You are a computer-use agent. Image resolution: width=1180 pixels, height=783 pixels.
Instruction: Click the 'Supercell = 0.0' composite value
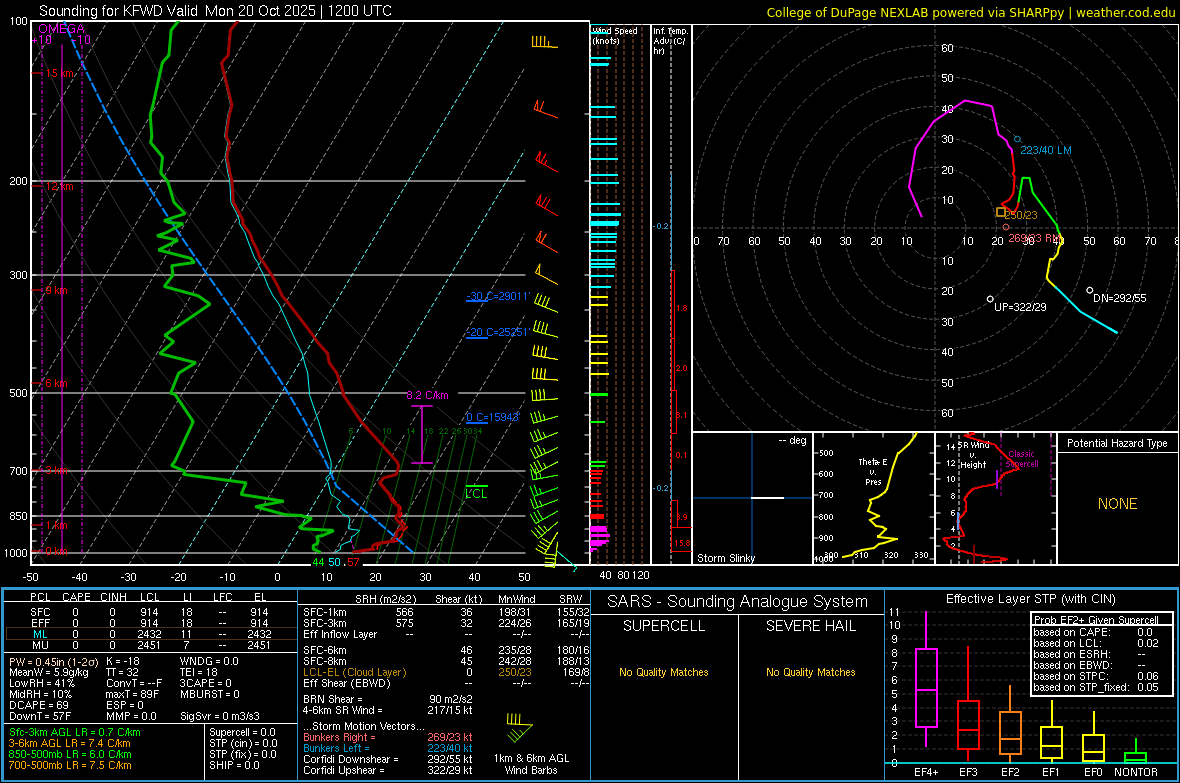[x=242, y=733]
